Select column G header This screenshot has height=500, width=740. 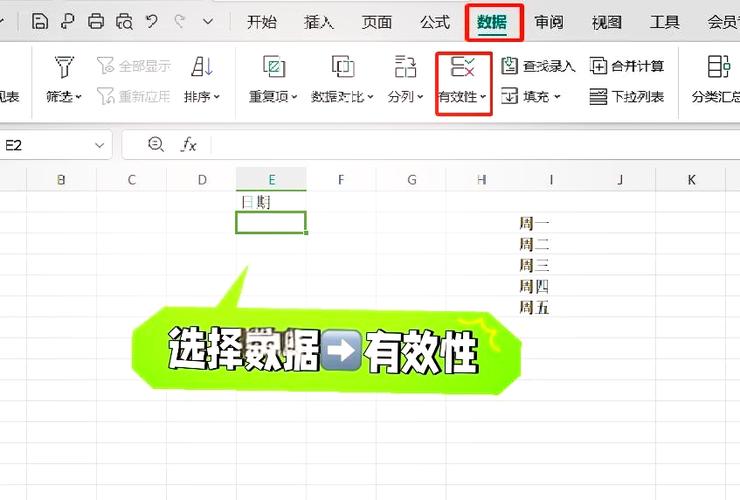pyautogui.click(x=411, y=179)
